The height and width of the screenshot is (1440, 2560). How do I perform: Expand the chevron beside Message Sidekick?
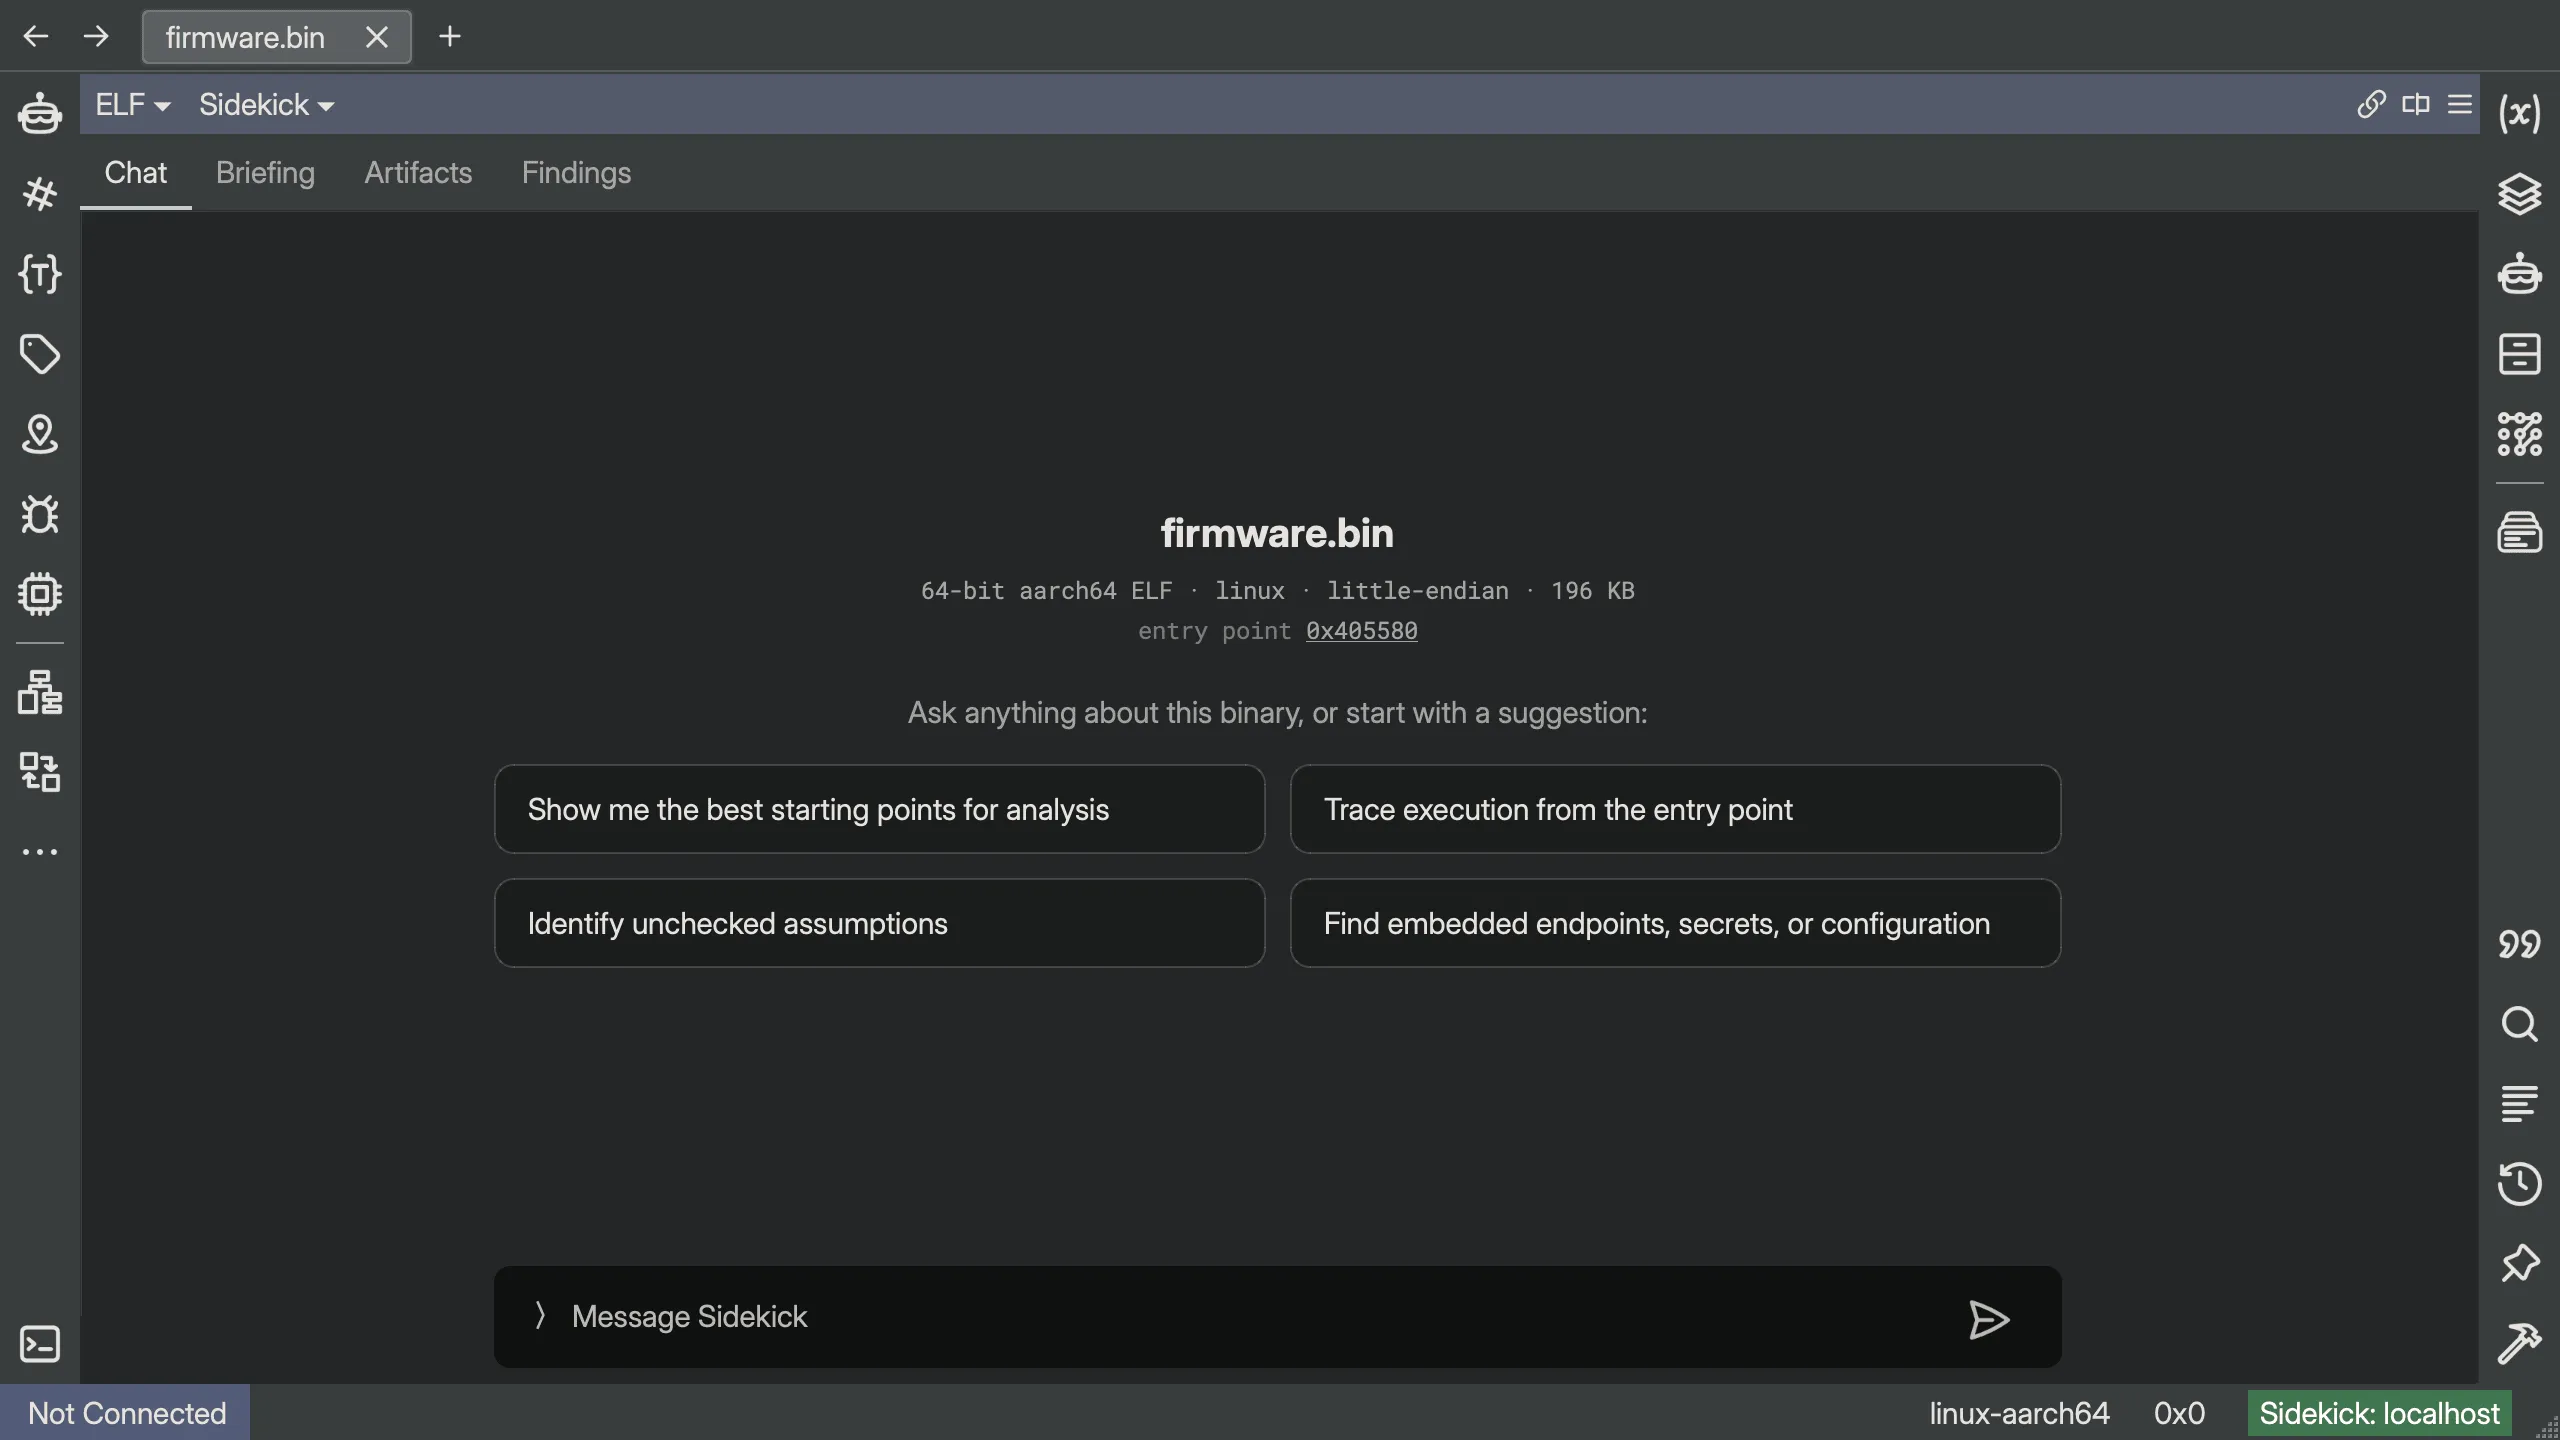click(540, 1316)
